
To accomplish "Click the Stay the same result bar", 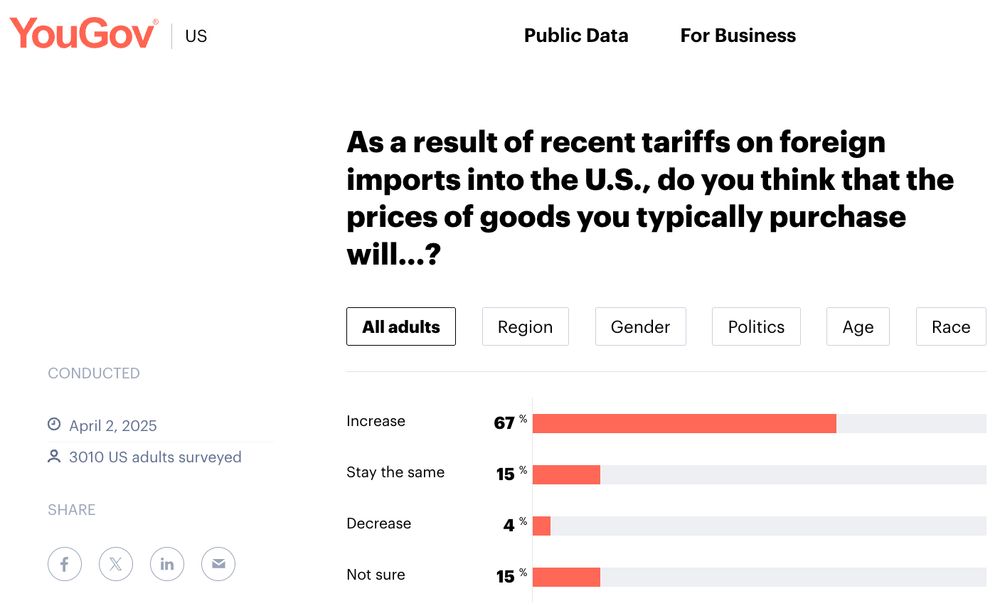I will click(566, 474).
